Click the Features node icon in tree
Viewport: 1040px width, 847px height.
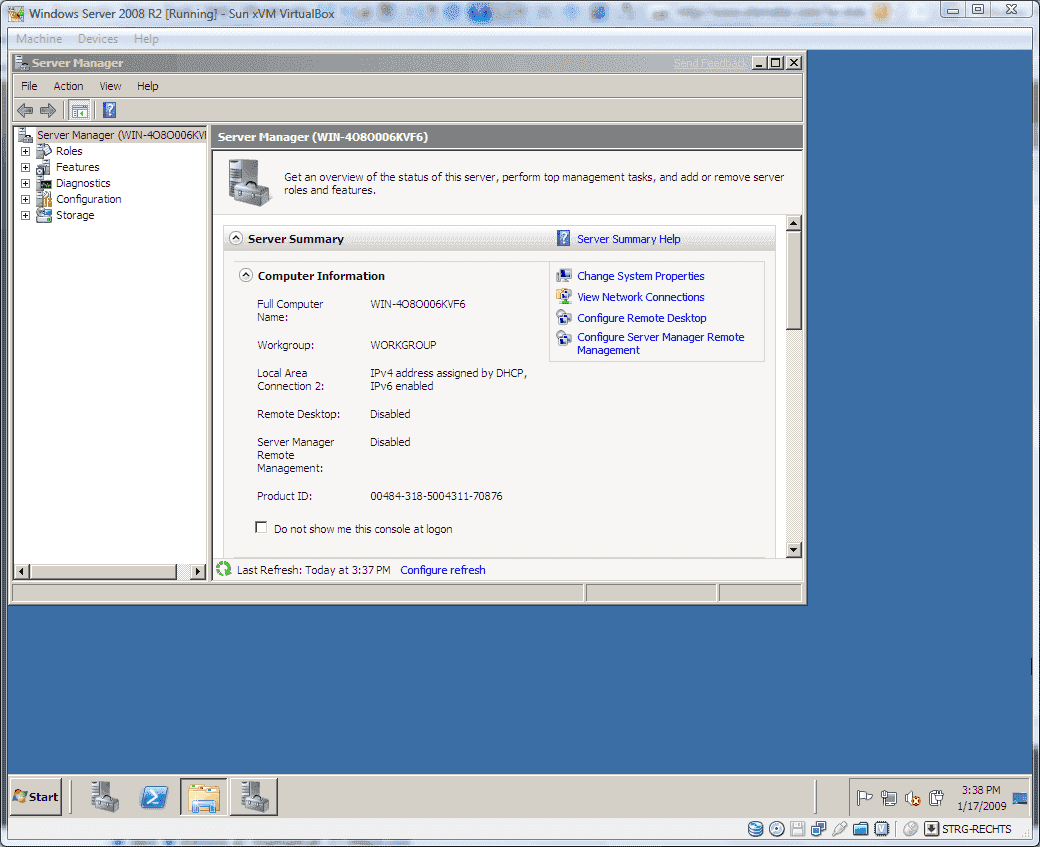[x=44, y=167]
